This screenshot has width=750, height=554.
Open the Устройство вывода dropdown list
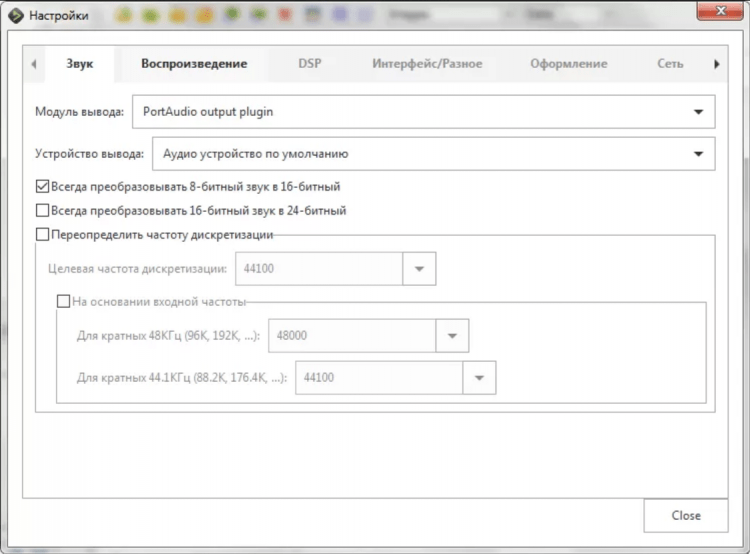click(x=698, y=154)
